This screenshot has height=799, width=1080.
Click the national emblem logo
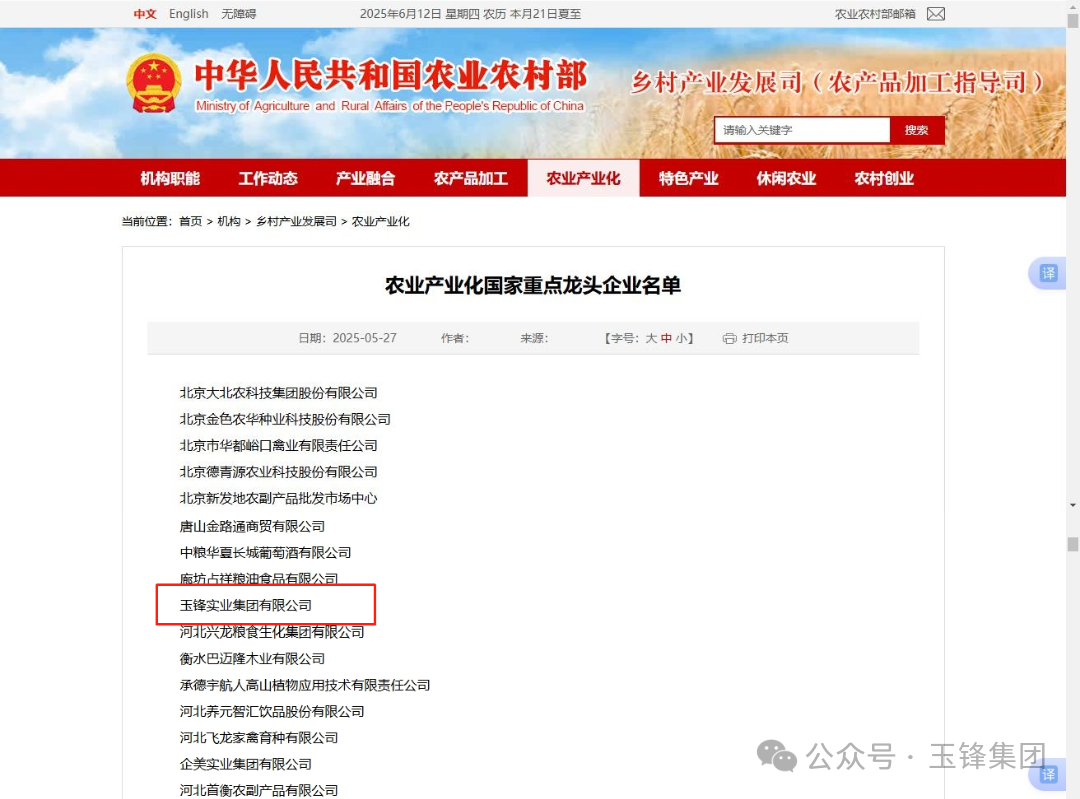point(154,83)
